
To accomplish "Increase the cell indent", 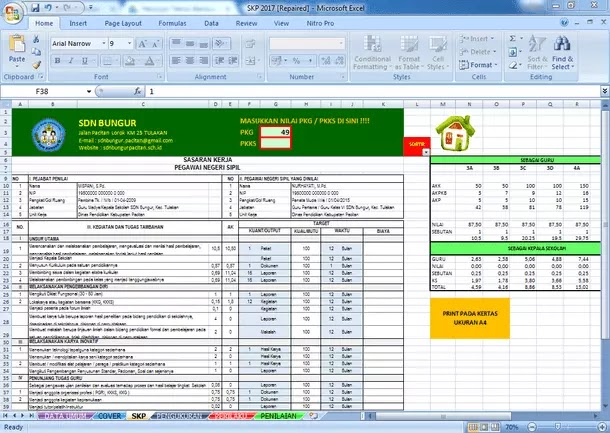I will [233, 61].
